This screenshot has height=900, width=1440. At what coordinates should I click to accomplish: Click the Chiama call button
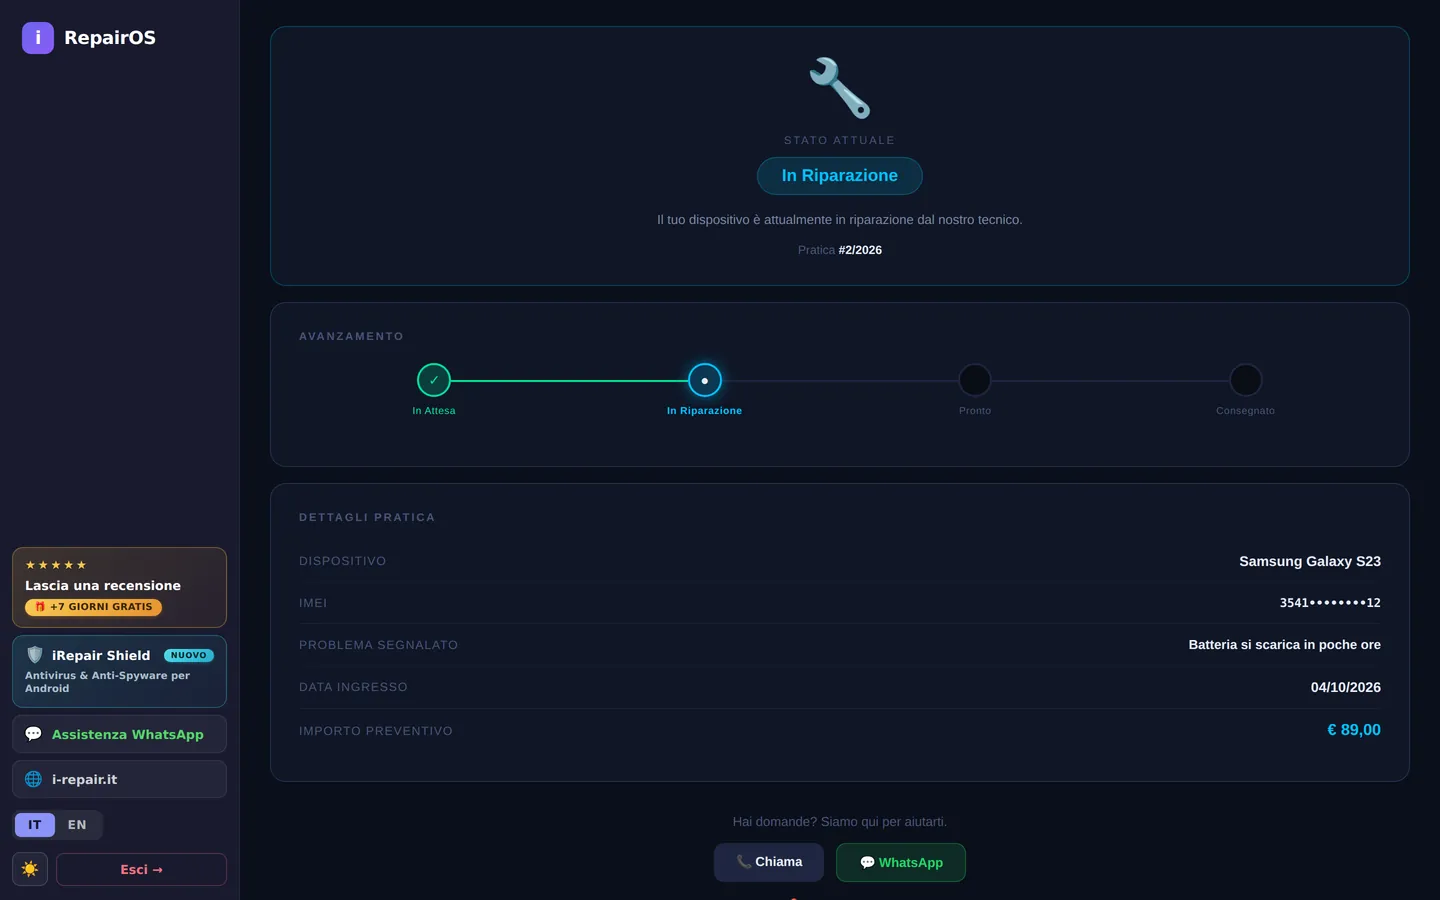(x=769, y=862)
